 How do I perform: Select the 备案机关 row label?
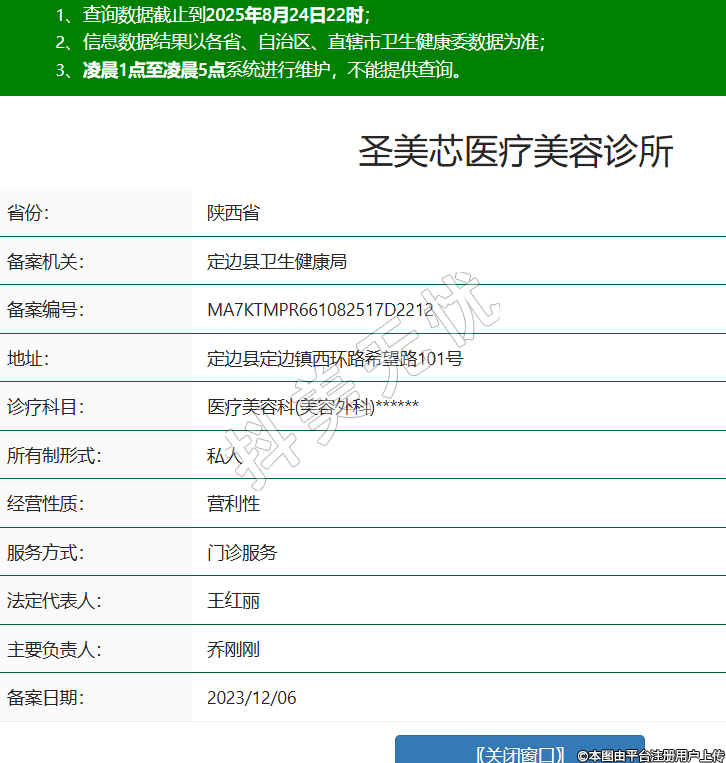[x=46, y=262]
